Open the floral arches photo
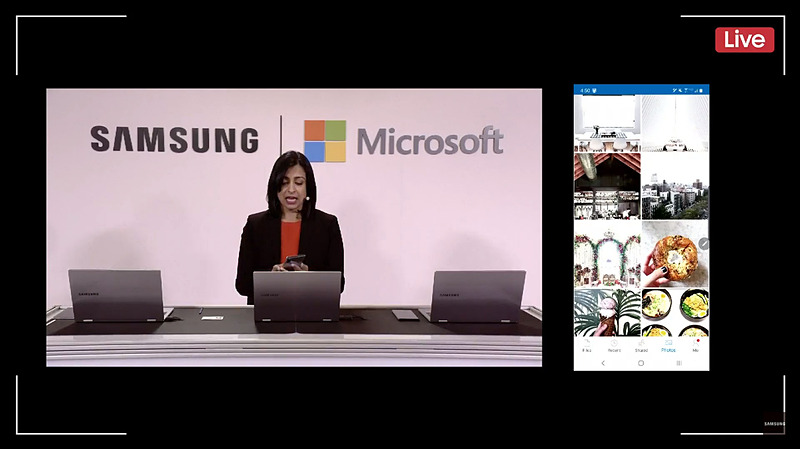 pyautogui.click(x=607, y=254)
